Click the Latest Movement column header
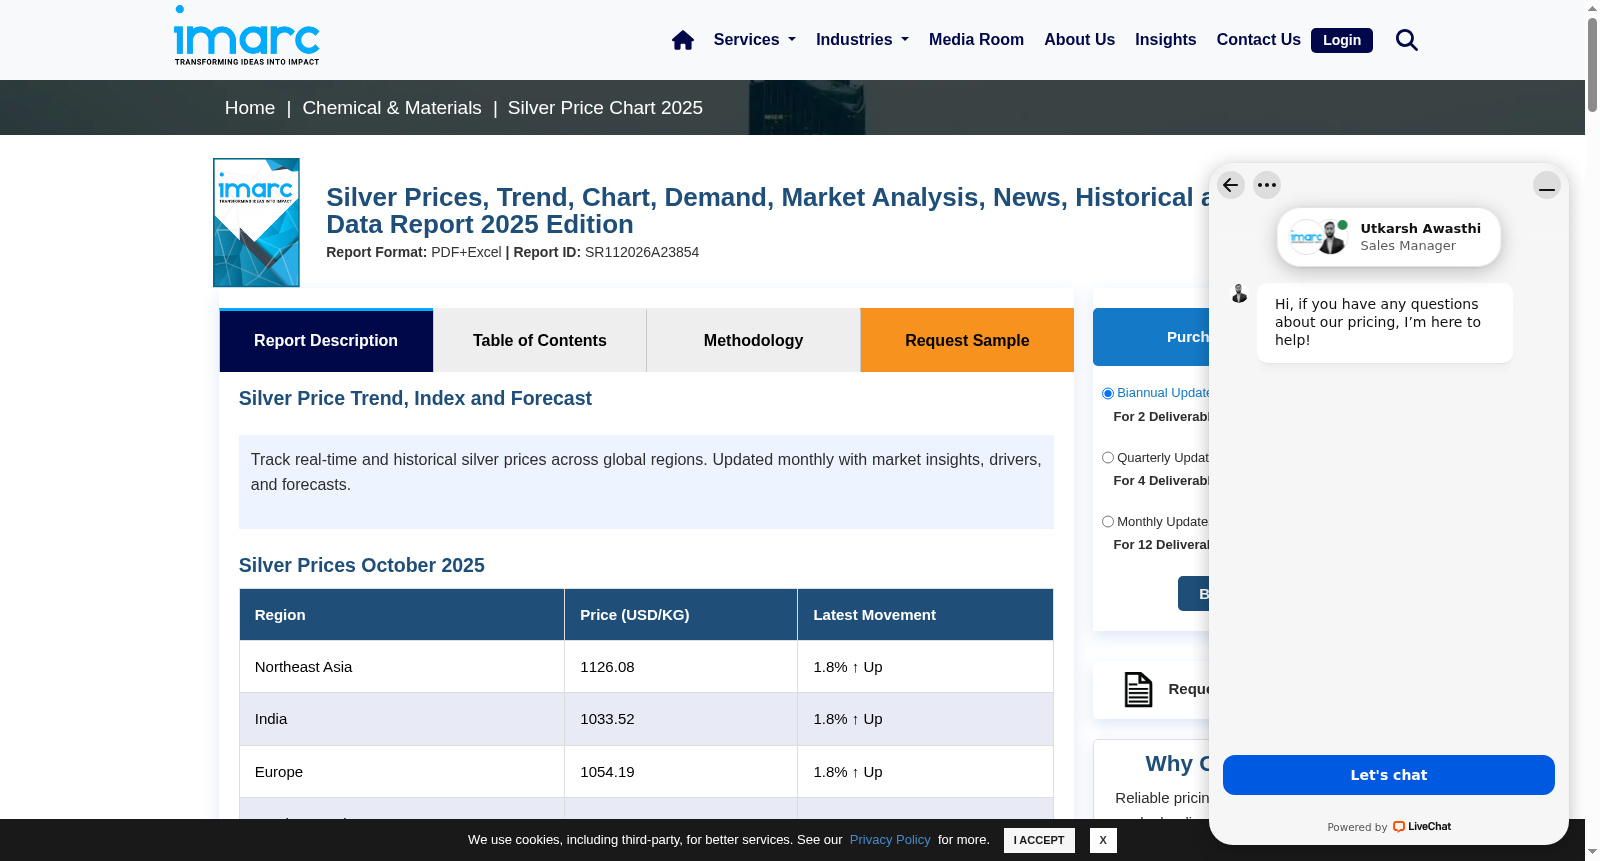Image resolution: width=1600 pixels, height=861 pixels. pos(925,615)
